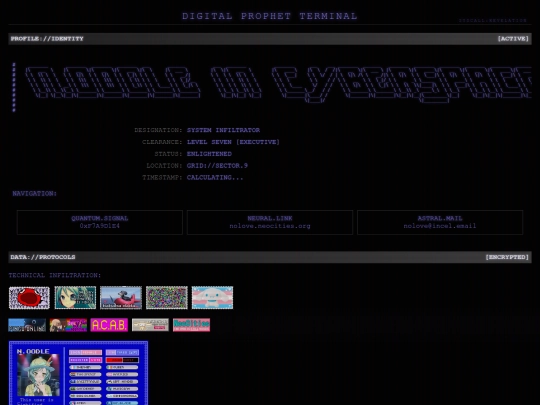The image size is (540, 405).
Task: Click the purple-pink second-row userbox
Action: point(85,360)
